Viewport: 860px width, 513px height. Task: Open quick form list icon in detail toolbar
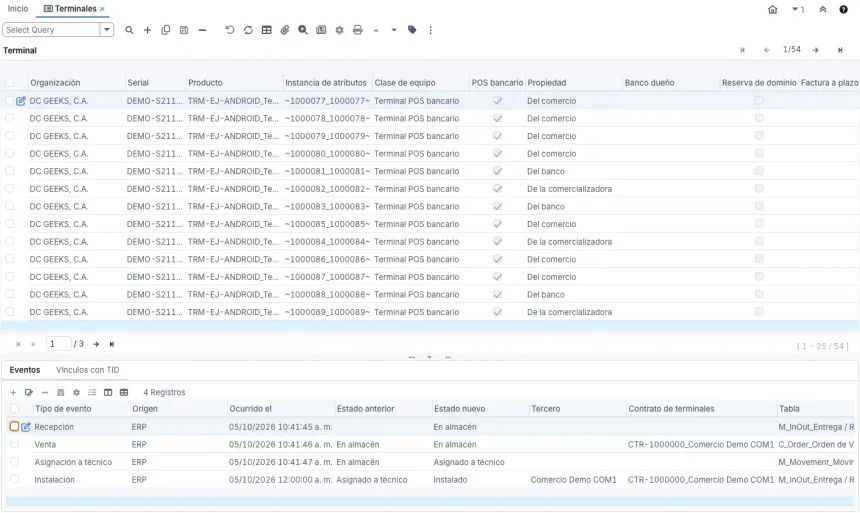(x=92, y=392)
